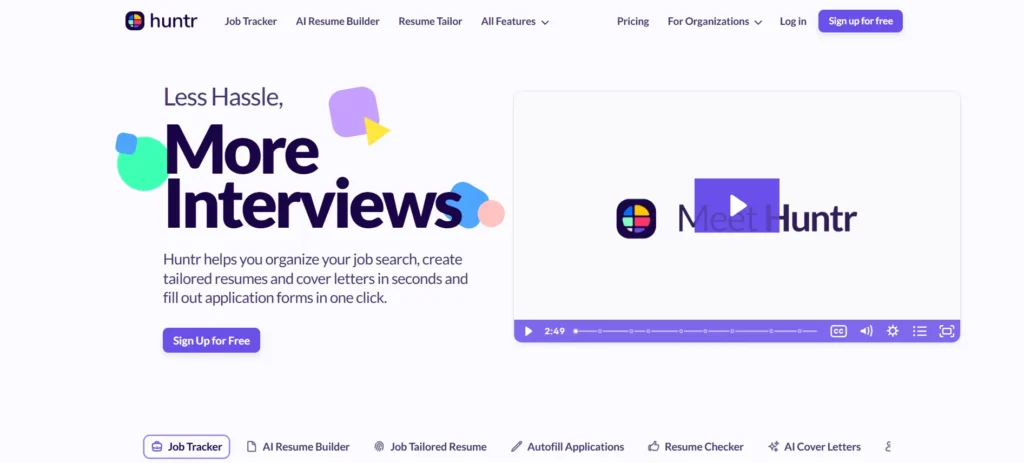Open video settings with the gear icon
Image resolution: width=1024 pixels, height=463 pixels.
click(893, 331)
